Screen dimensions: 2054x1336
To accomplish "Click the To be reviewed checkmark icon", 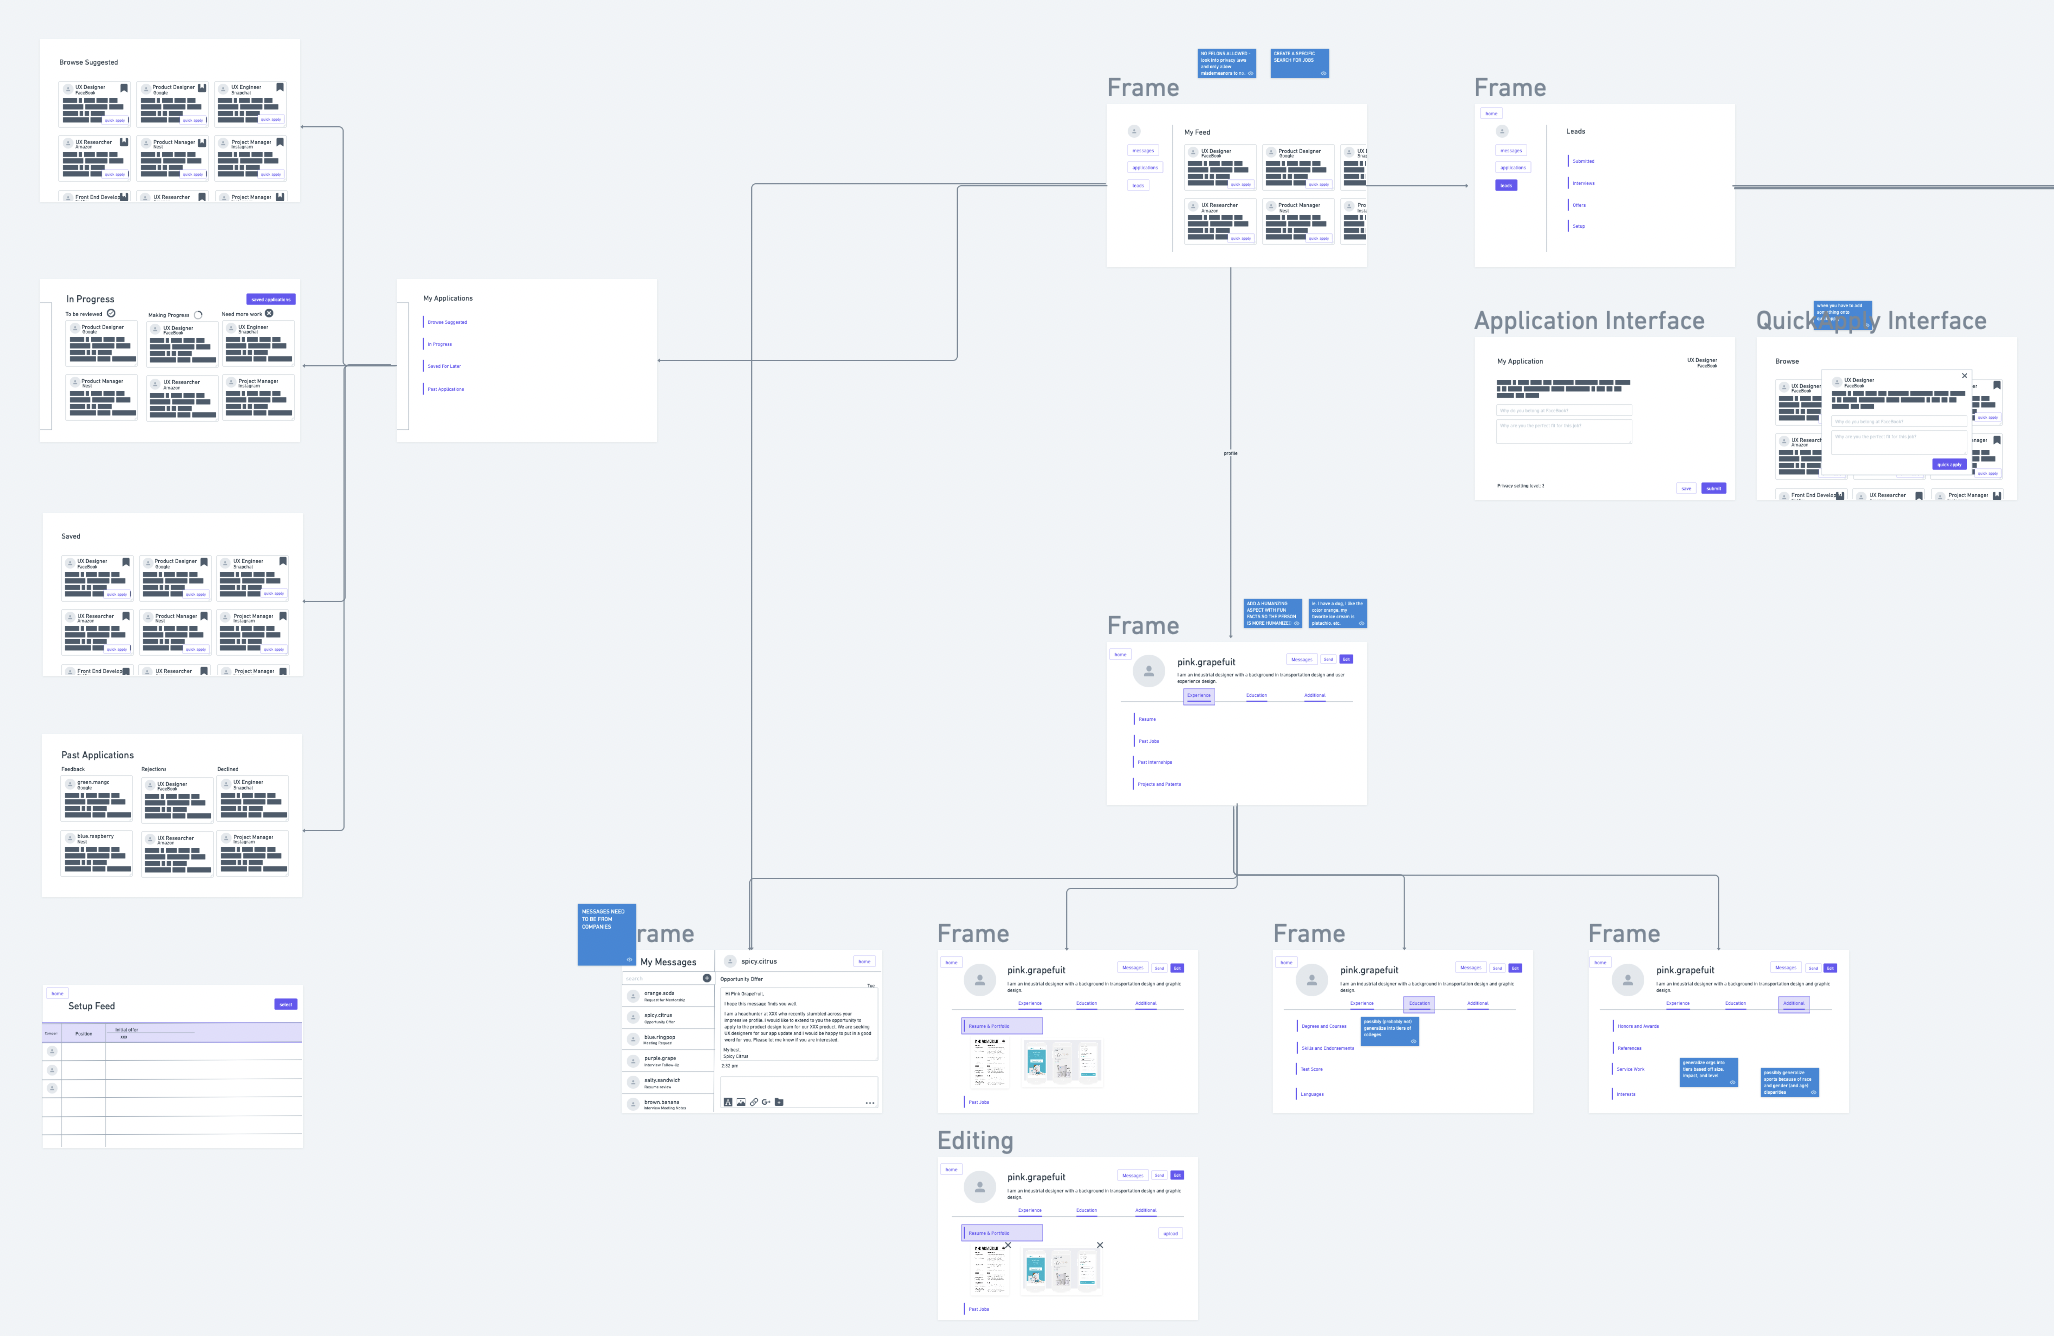I will click(111, 313).
